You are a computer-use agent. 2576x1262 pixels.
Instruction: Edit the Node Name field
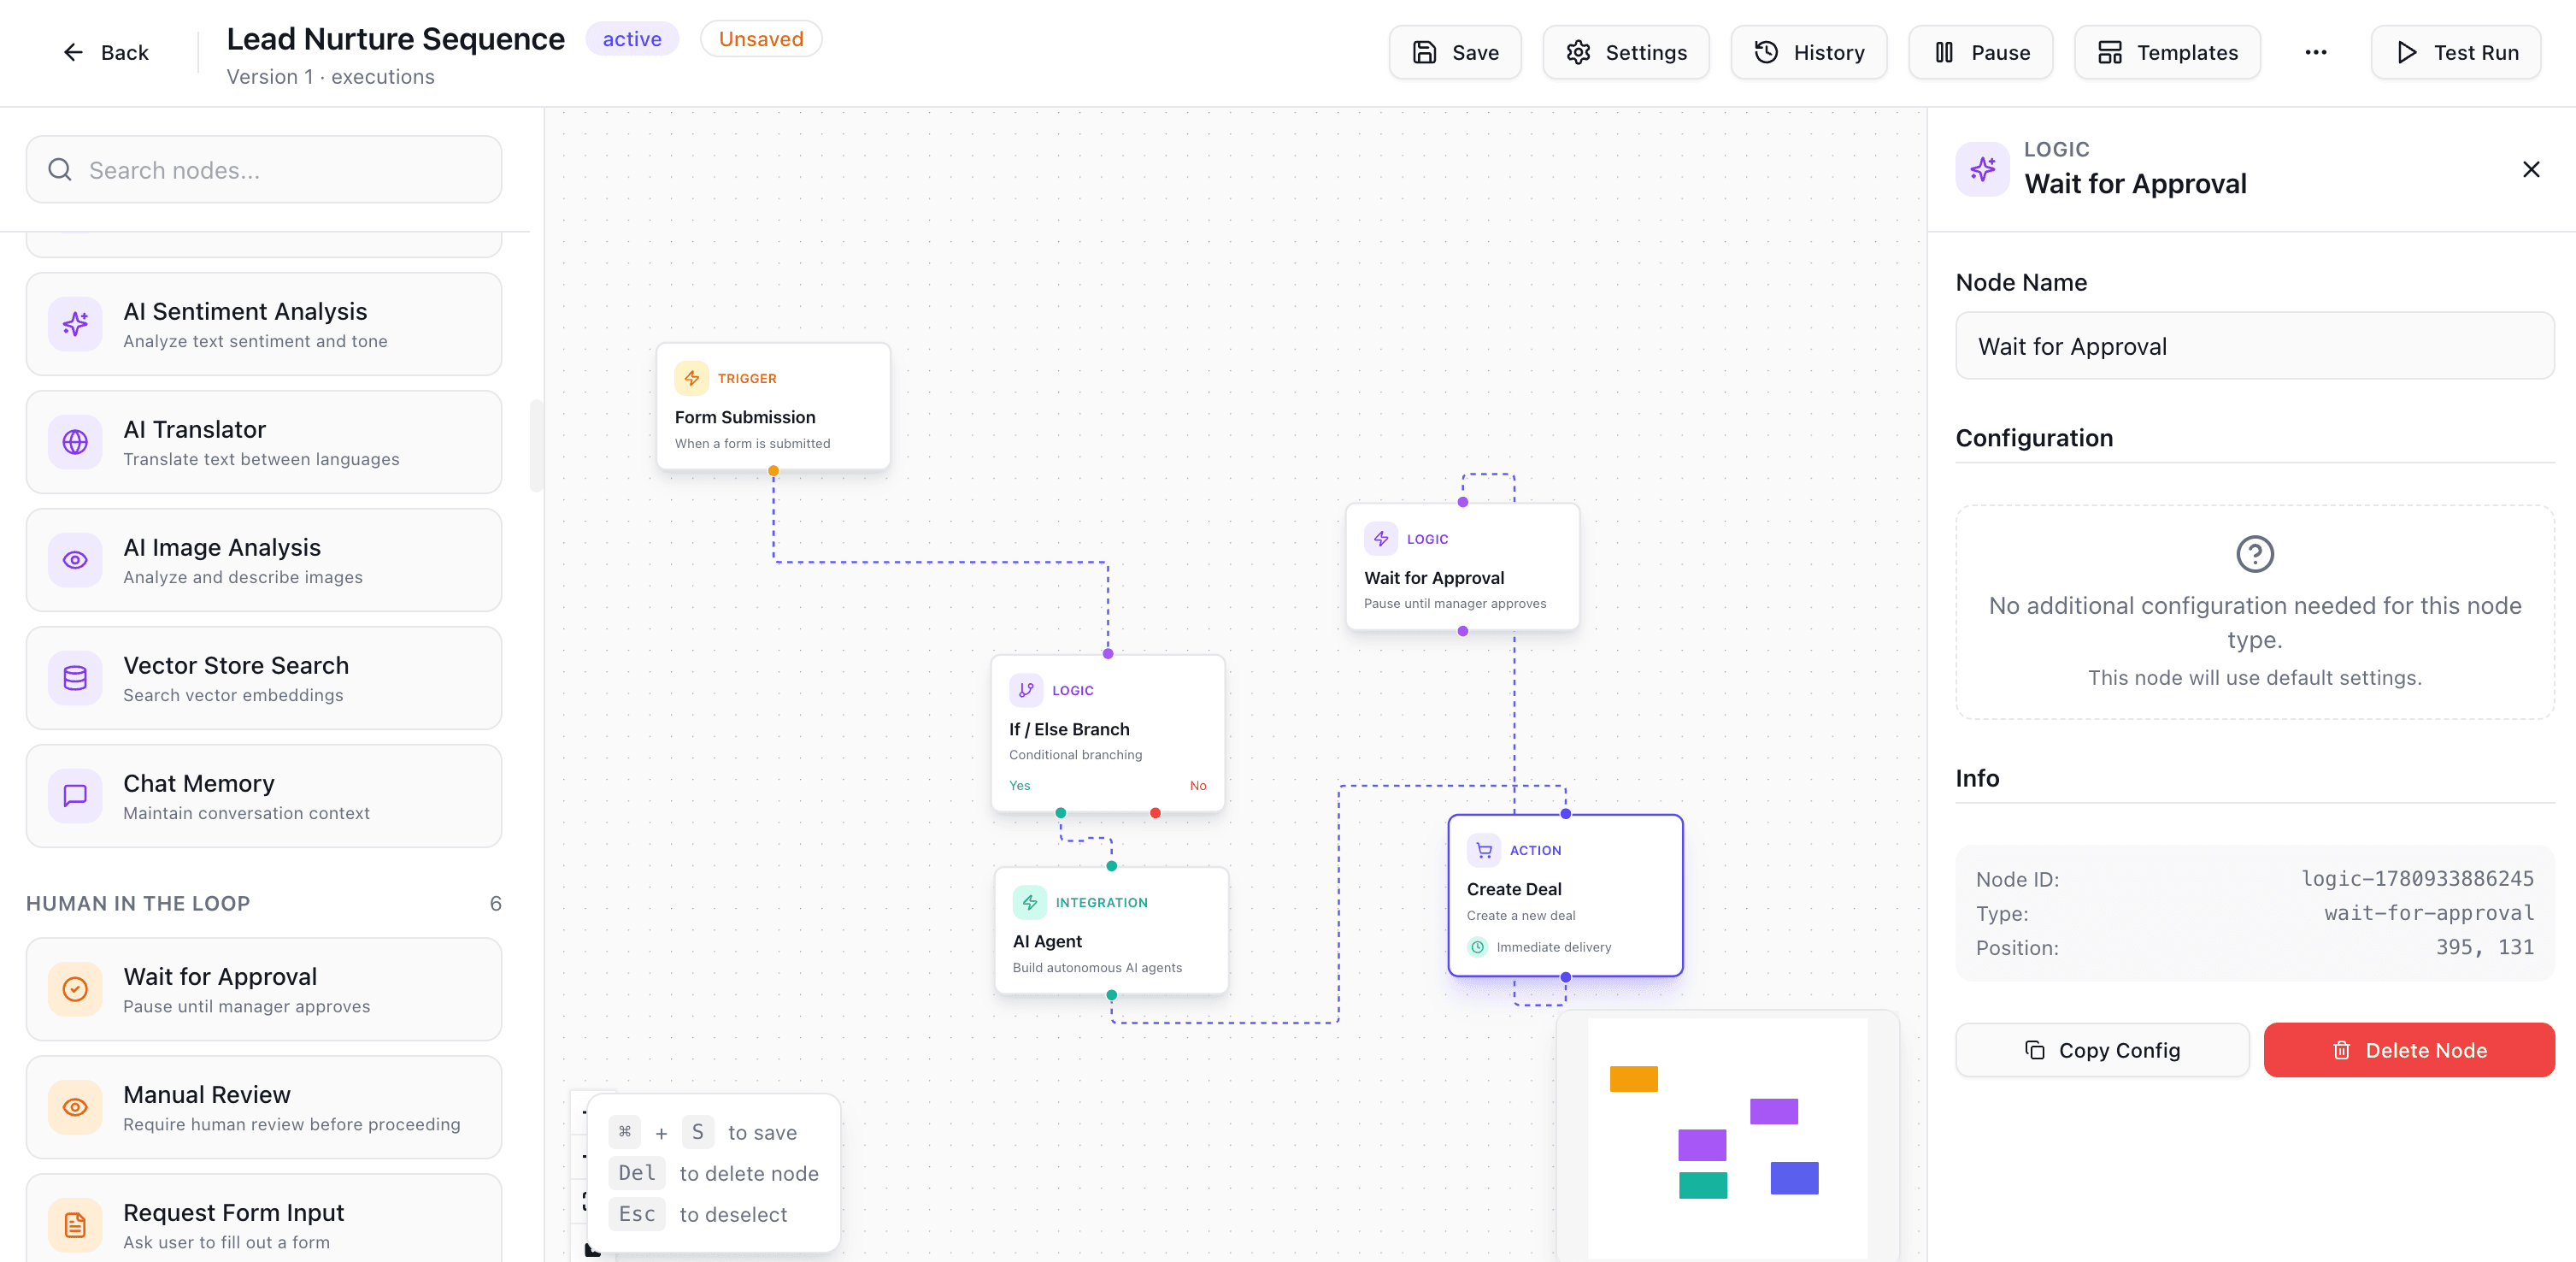tap(2254, 346)
